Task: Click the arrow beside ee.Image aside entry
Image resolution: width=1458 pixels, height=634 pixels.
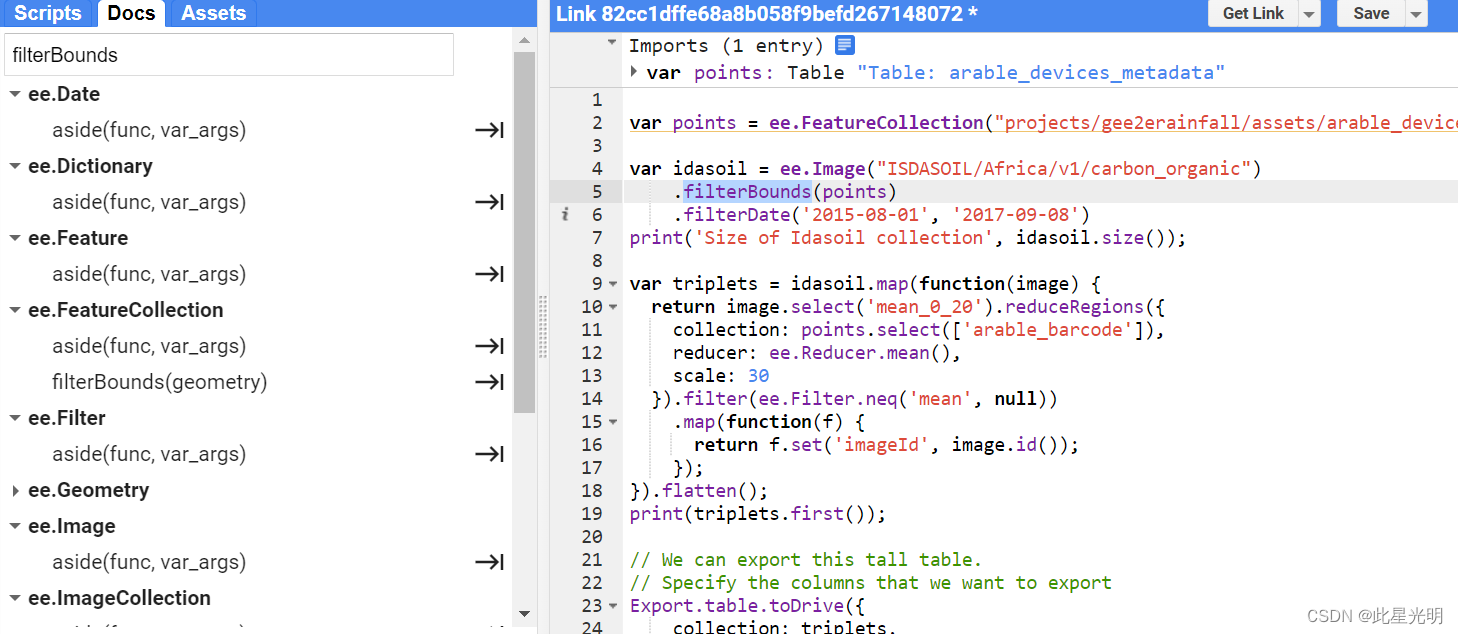Action: coord(489,562)
